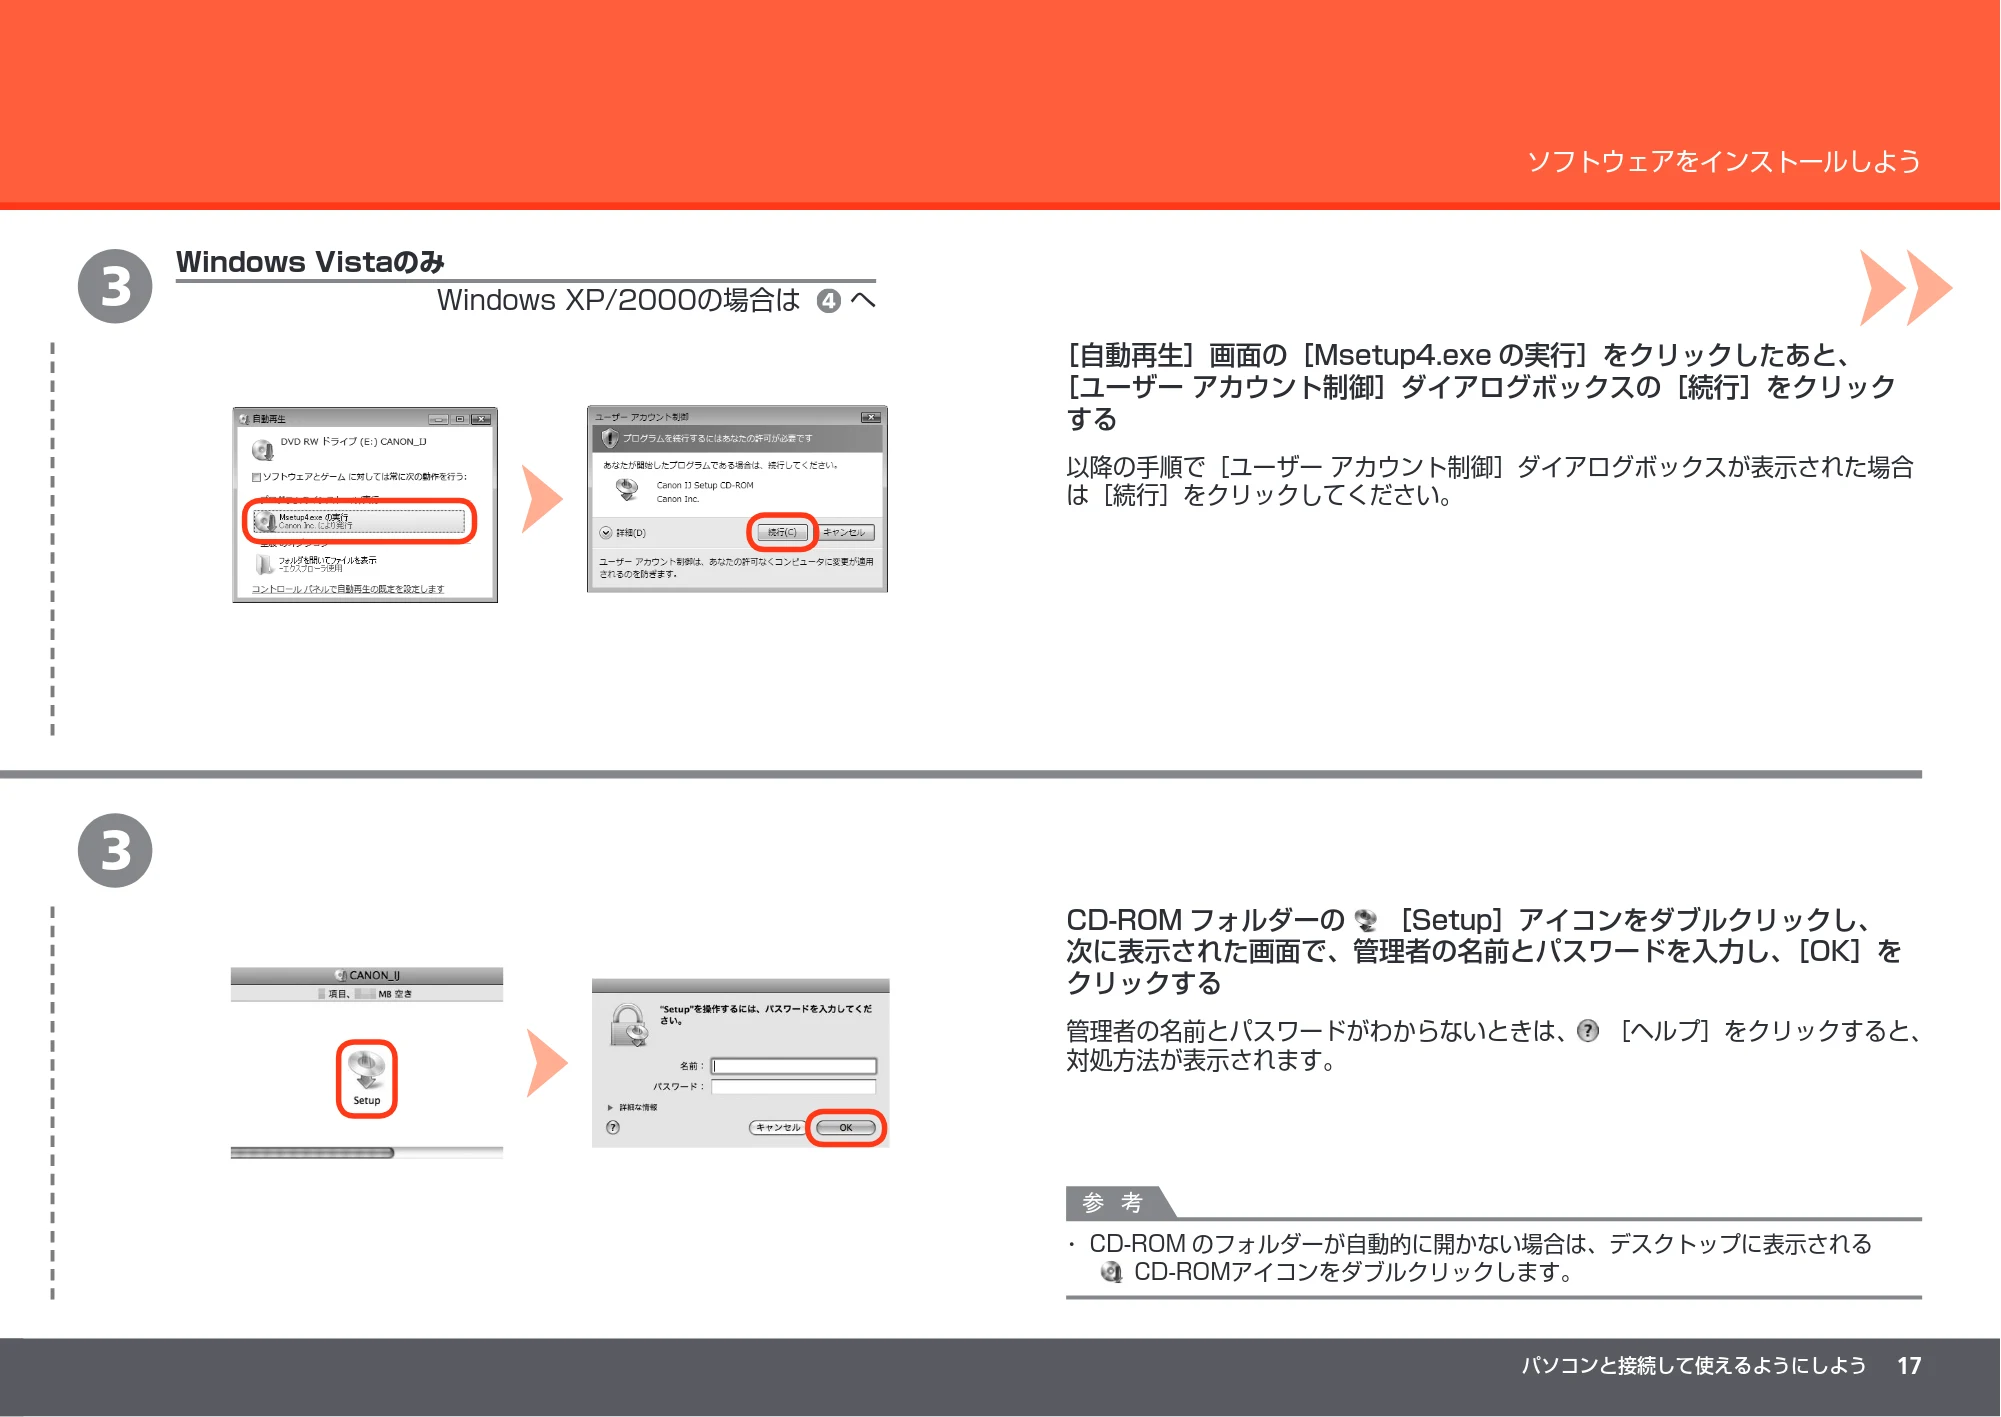Expand the 詳細(D) details chevron
2001x1417 pixels.
[606, 533]
